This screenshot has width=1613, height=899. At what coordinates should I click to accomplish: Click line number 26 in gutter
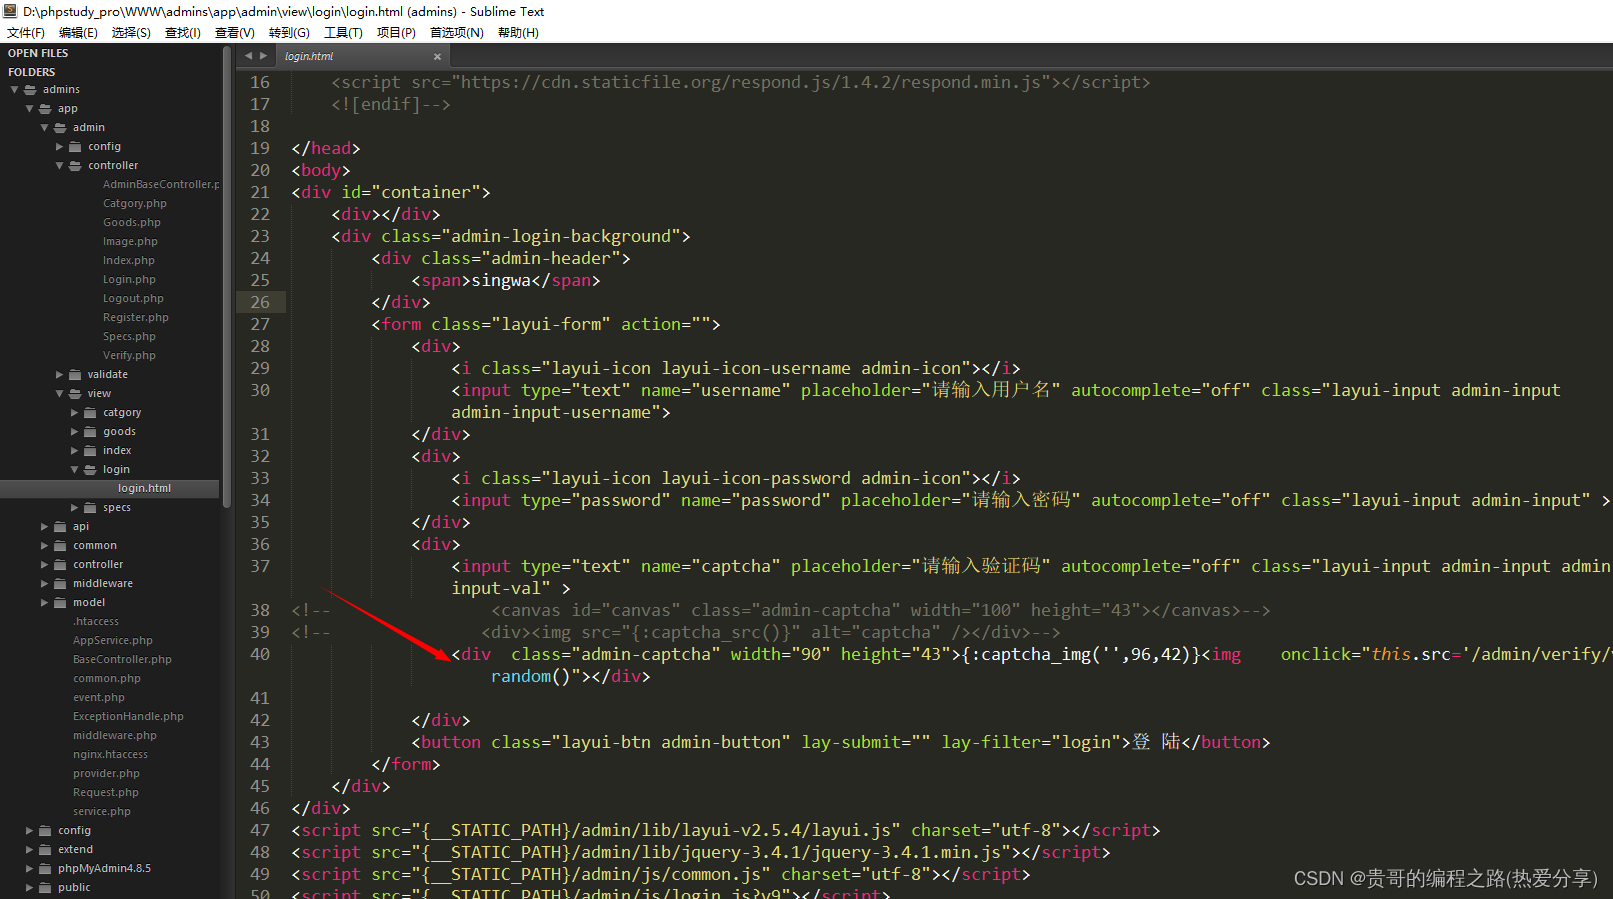pyautogui.click(x=260, y=302)
